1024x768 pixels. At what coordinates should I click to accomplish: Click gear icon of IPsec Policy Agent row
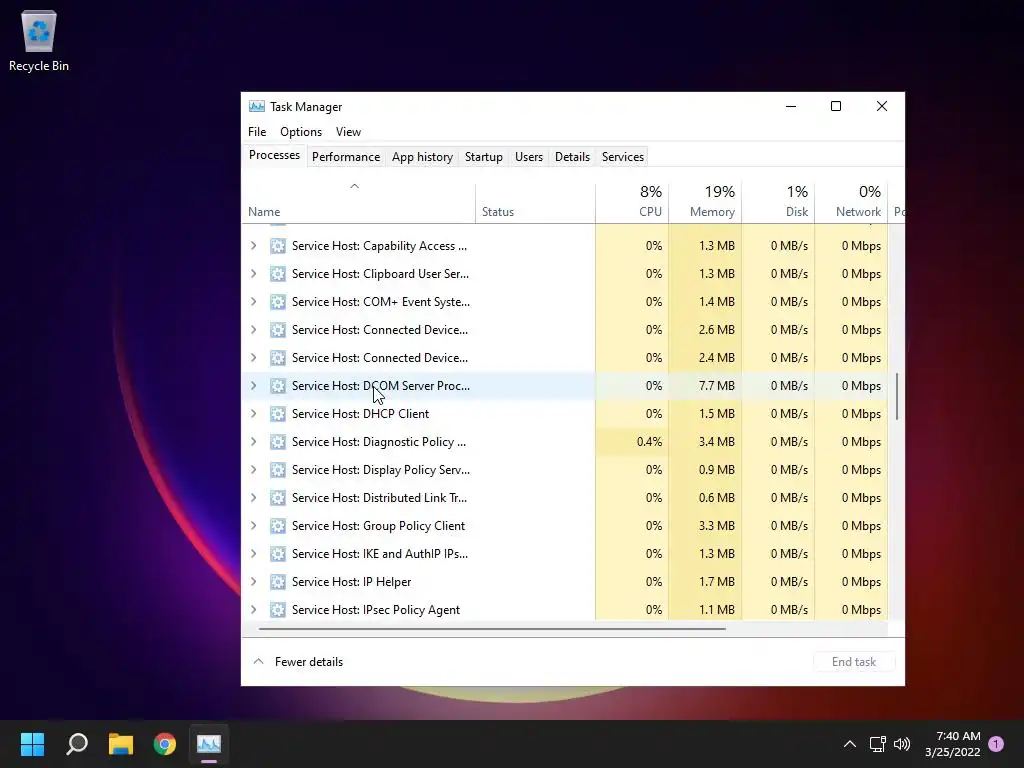point(278,610)
